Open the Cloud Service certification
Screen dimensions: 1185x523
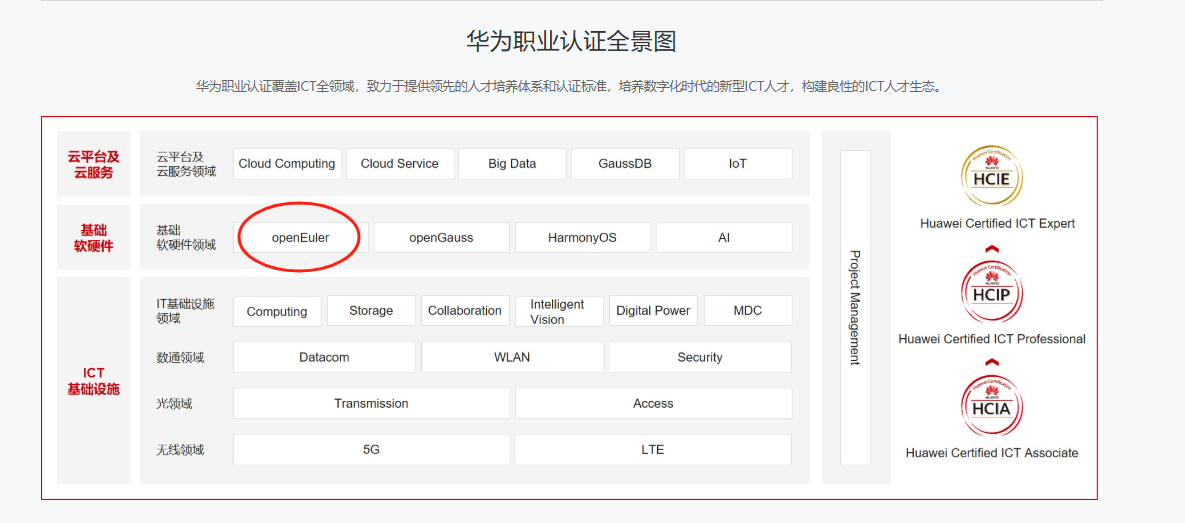(x=400, y=164)
